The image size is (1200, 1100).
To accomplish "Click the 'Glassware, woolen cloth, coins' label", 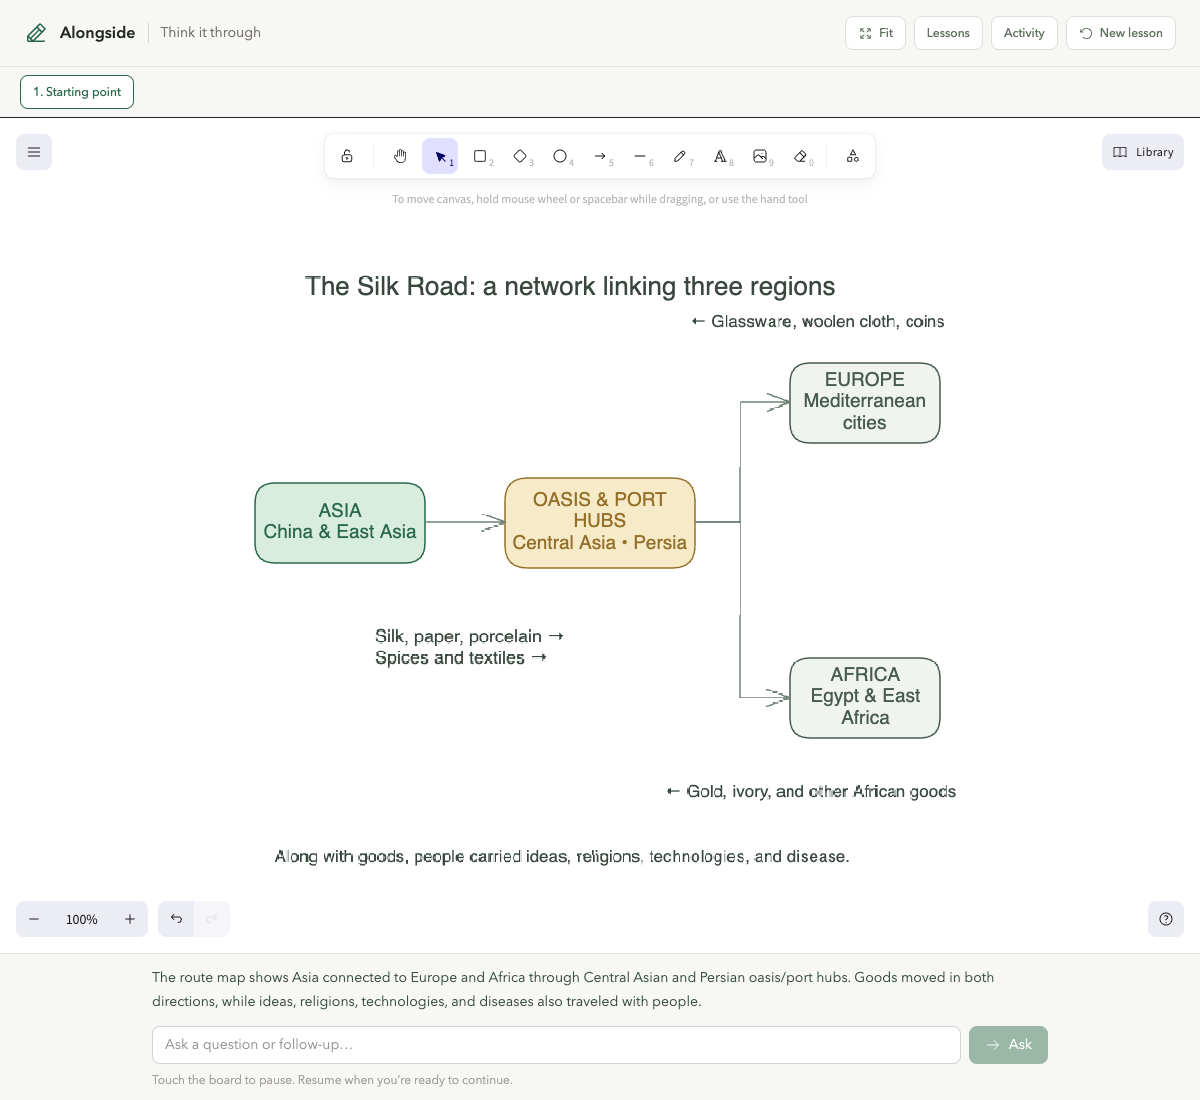I will [818, 322].
